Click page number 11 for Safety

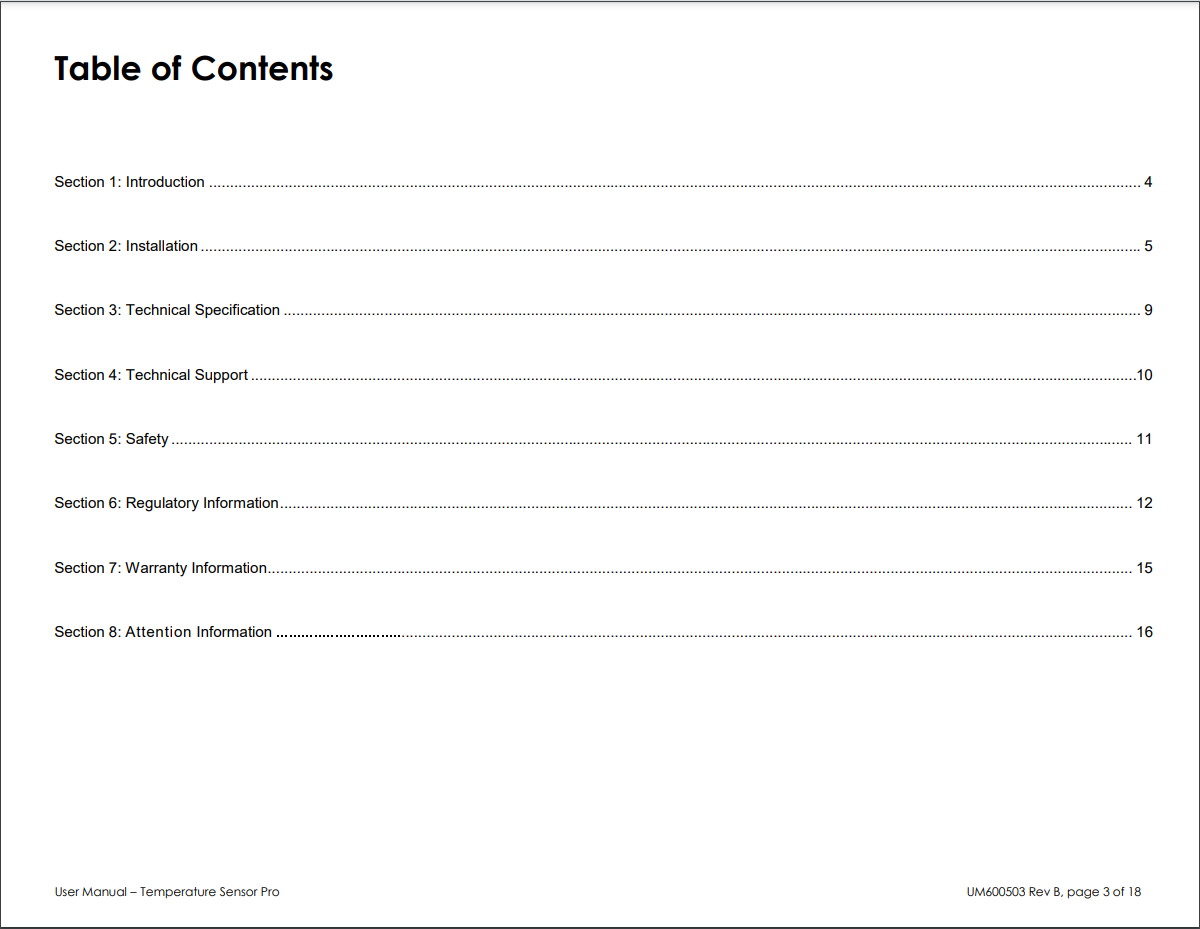pyautogui.click(x=1145, y=439)
